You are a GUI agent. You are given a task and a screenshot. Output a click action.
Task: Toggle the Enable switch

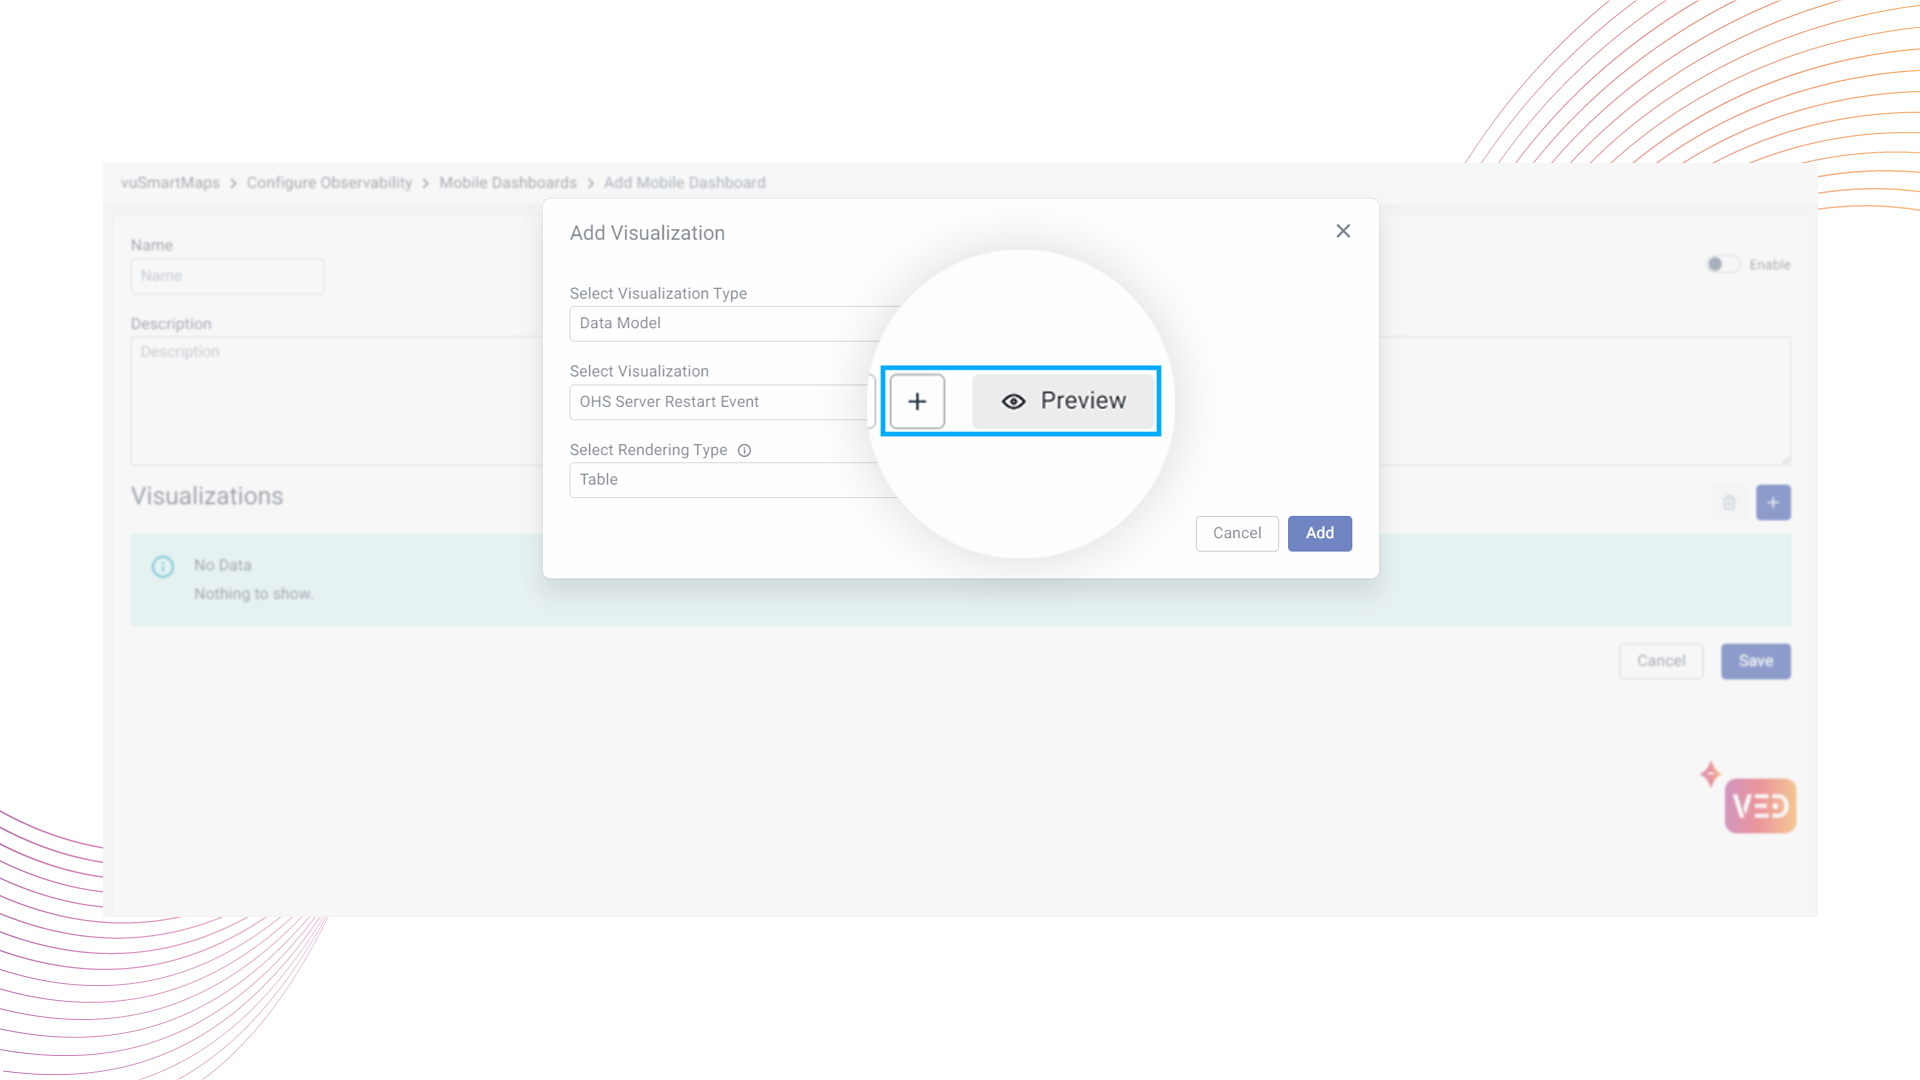1722,264
